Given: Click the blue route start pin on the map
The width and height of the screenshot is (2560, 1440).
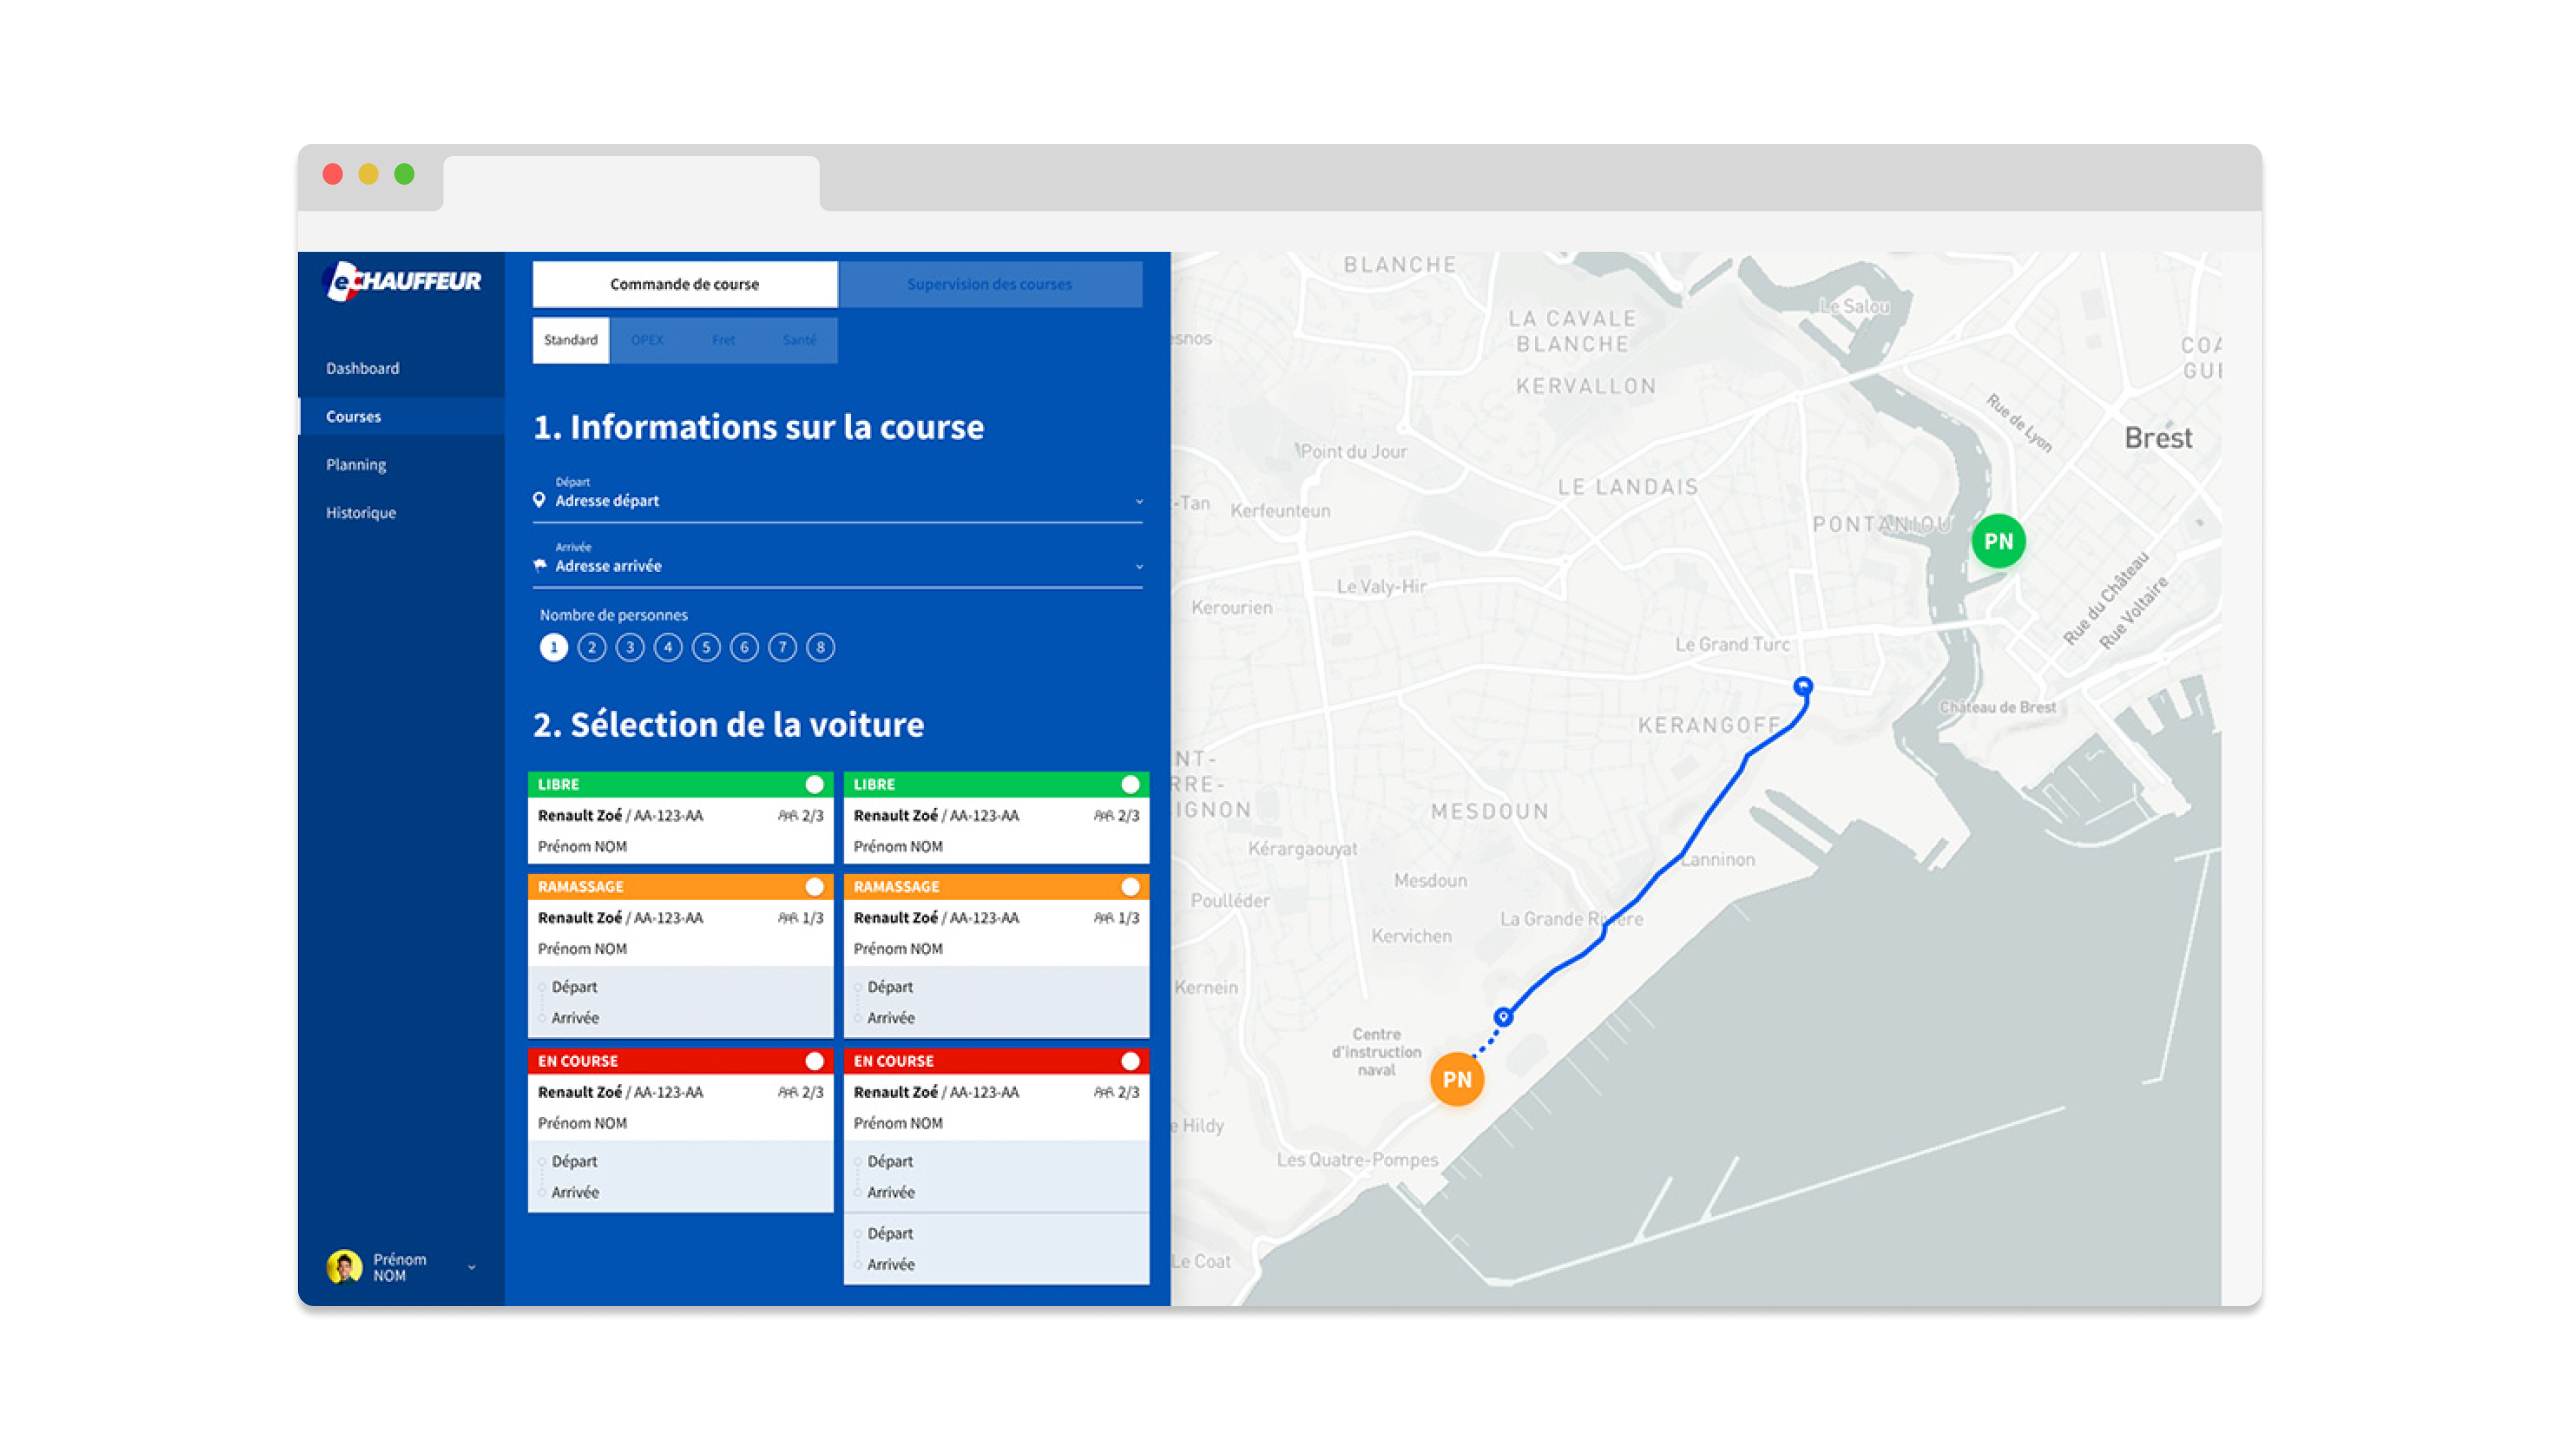Looking at the screenshot, I should click(1502, 1016).
